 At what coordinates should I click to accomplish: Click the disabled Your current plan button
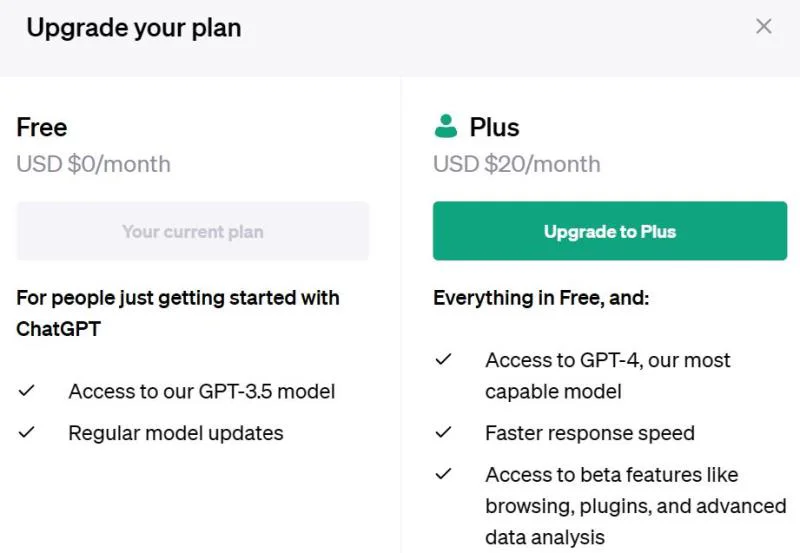[x=192, y=231]
